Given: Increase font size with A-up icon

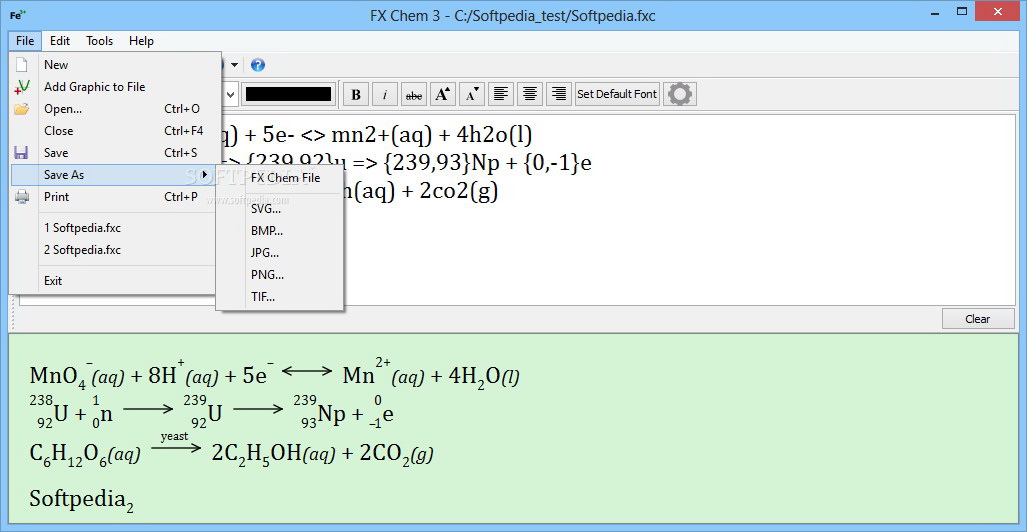Looking at the screenshot, I should tap(443, 94).
